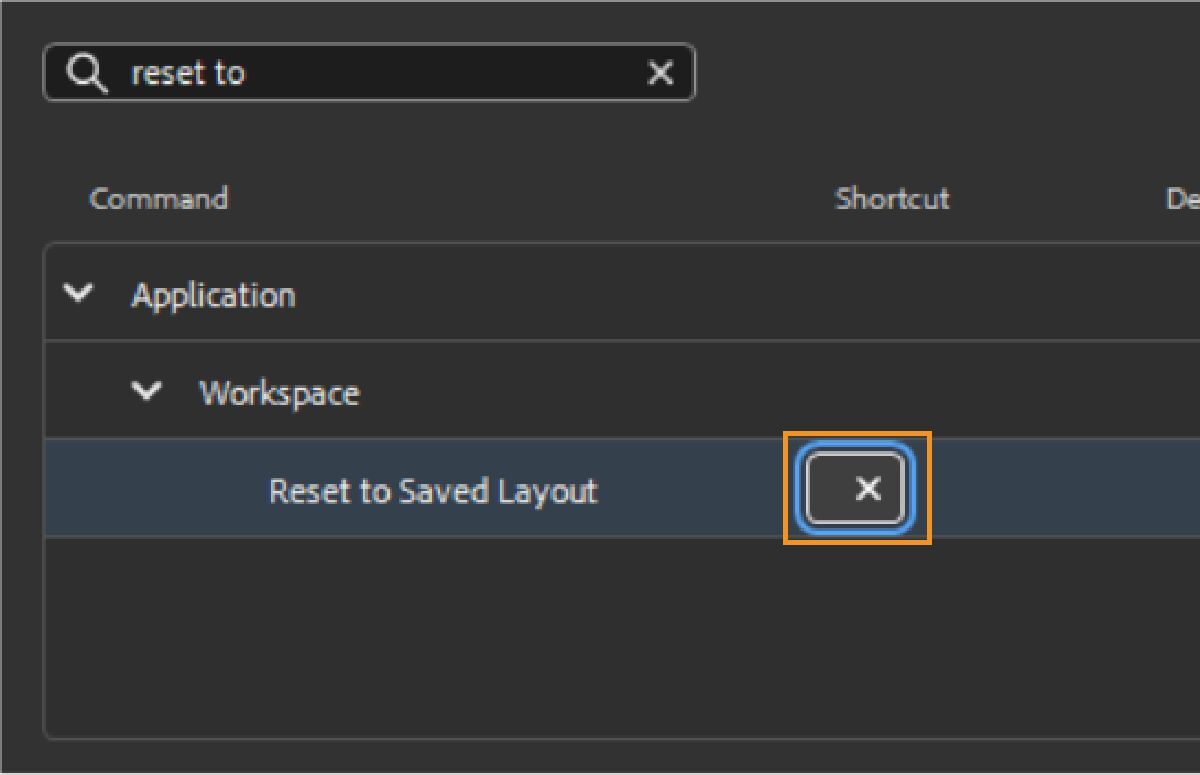Select the Reset to Saved Layout command
The height and width of the screenshot is (775, 1200).
(x=433, y=491)
